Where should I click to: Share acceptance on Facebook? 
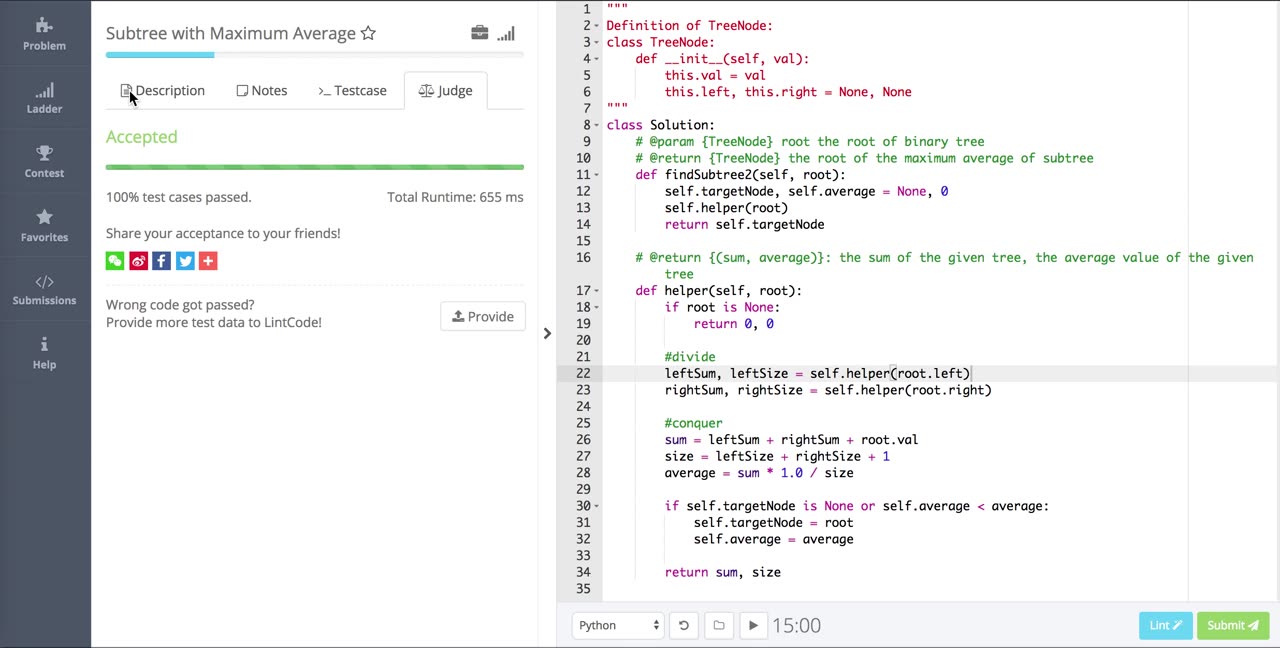[x=161, y=261]
